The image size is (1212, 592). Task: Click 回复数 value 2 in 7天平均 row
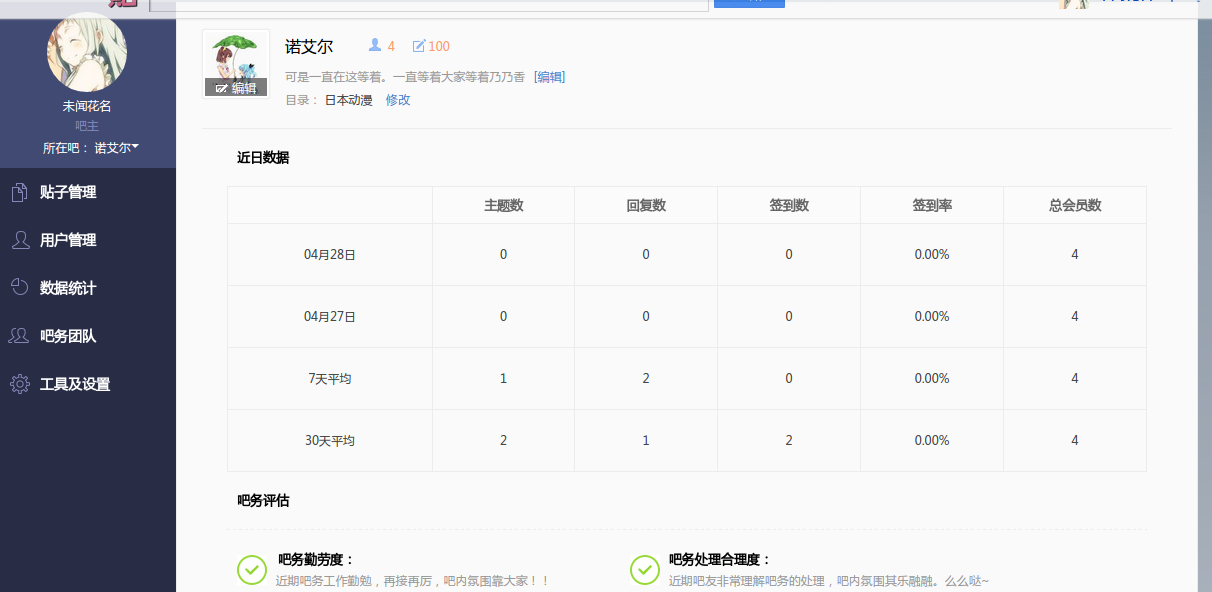tap(646, 378)
